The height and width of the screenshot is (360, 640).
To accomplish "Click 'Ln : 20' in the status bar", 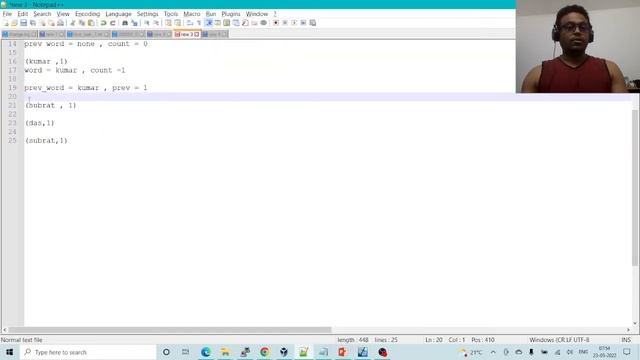I will click(x=433, y=340).
